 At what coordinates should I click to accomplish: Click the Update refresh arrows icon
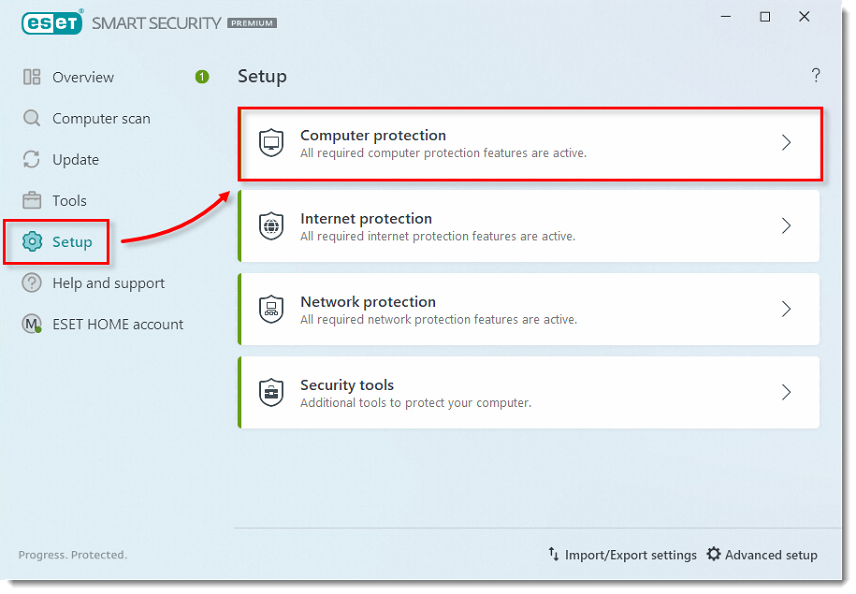click(x=32, y=159)
